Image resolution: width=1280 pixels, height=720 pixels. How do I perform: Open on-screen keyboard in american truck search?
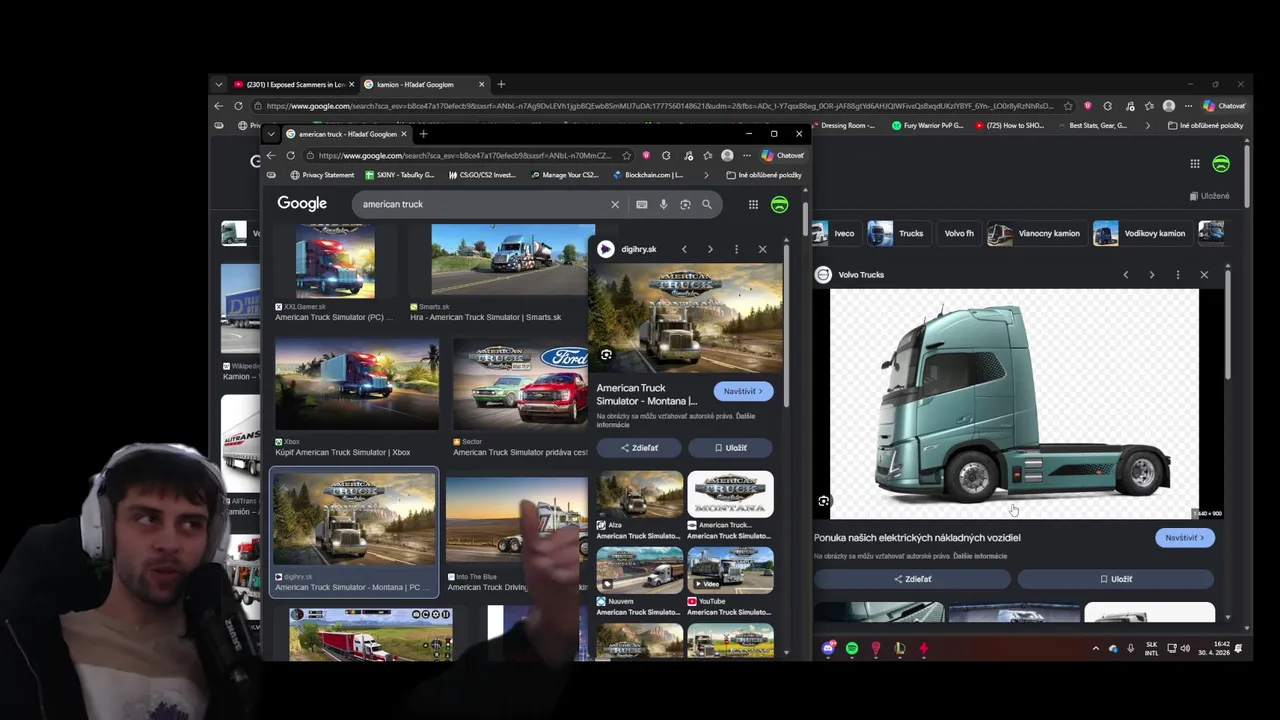tap(641, 204)
